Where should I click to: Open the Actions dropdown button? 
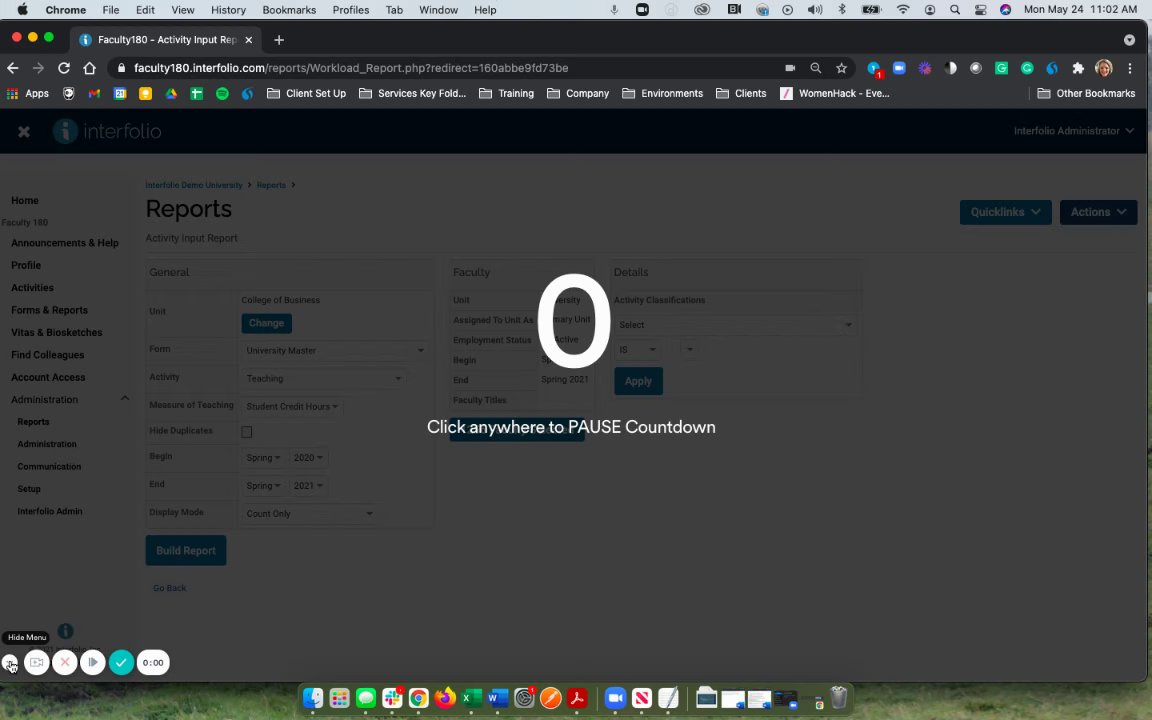[1098, 212]
